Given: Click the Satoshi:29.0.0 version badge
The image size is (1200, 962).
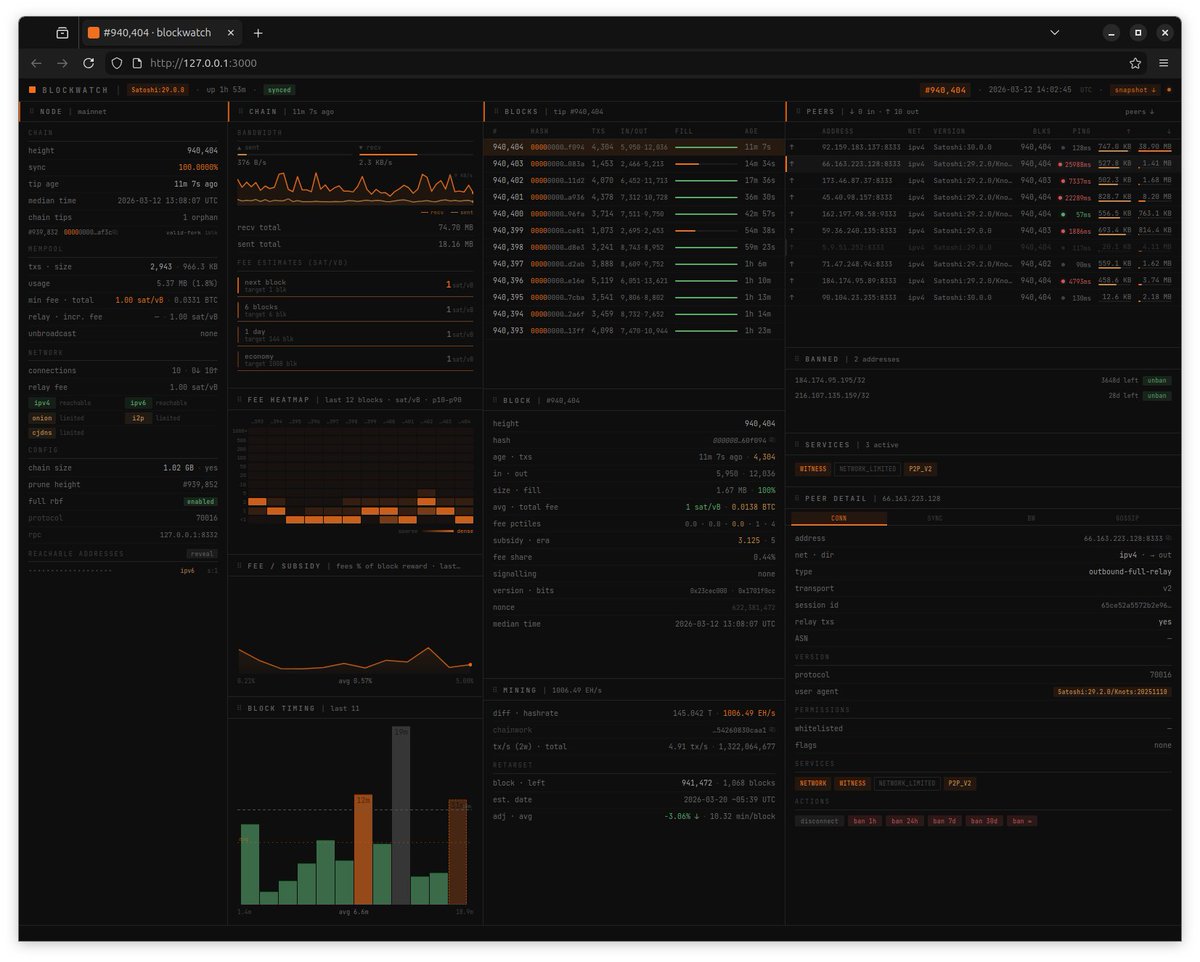Looking at the screenshot, I should click(157, 90).
